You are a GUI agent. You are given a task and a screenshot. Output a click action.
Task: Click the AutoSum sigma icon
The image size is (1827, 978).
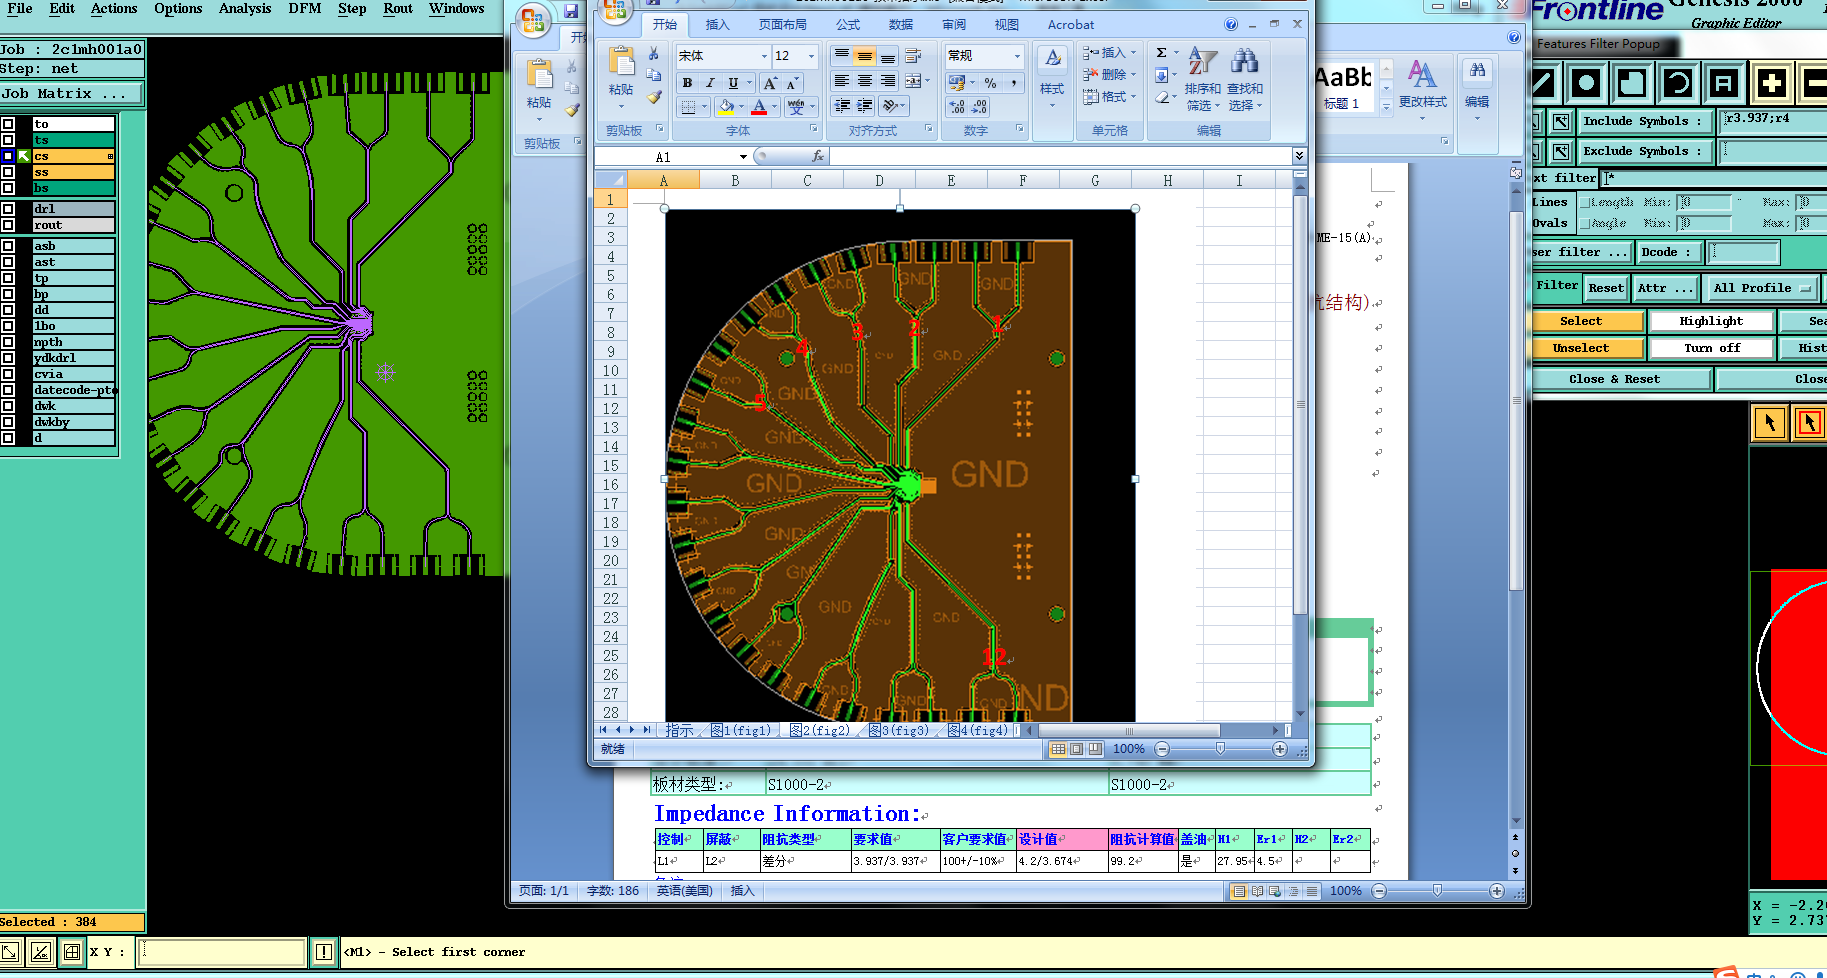(x=1162, y=53)
